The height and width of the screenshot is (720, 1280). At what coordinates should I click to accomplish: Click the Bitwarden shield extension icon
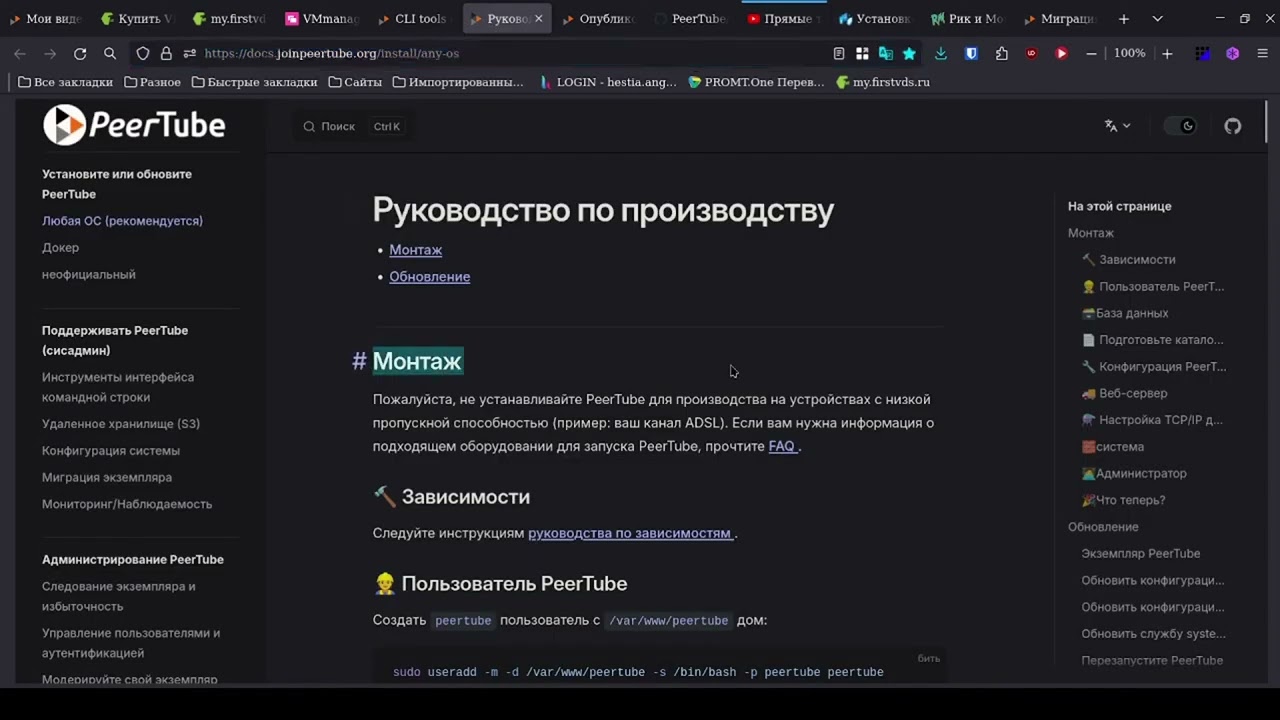(971, 53)
